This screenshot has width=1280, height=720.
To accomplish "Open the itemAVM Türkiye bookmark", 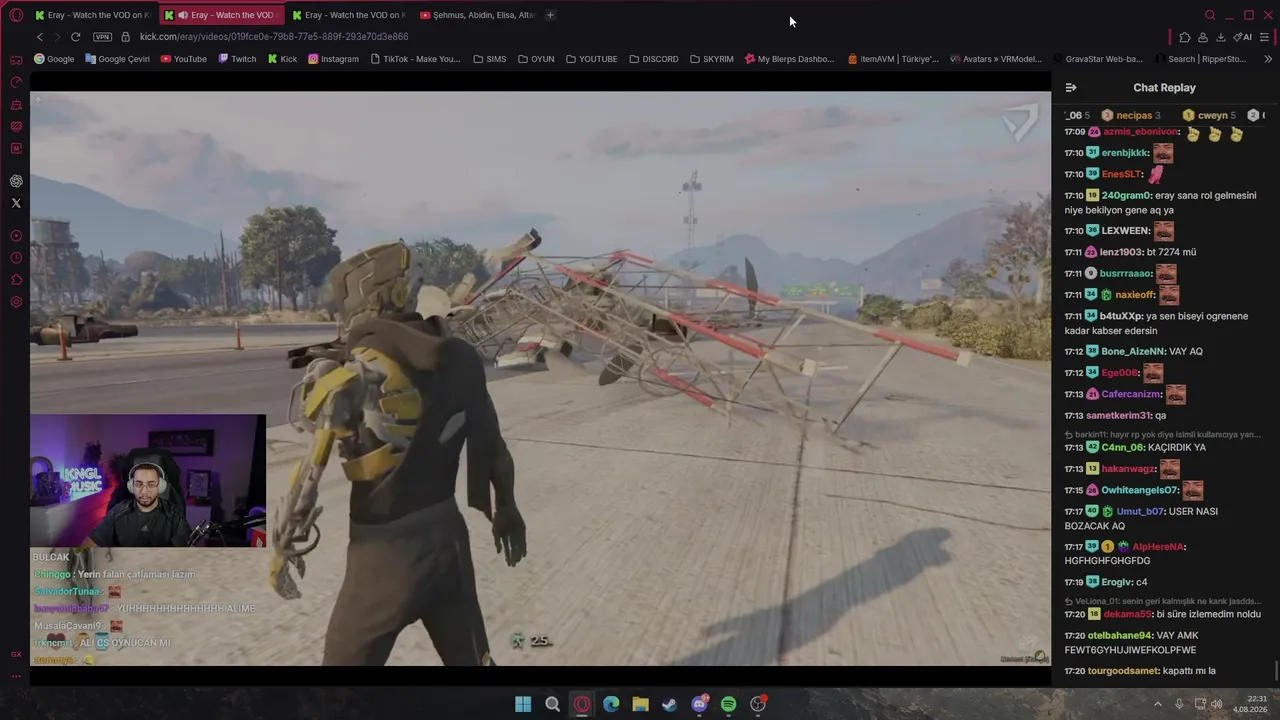I will click(x=893, y=59).
